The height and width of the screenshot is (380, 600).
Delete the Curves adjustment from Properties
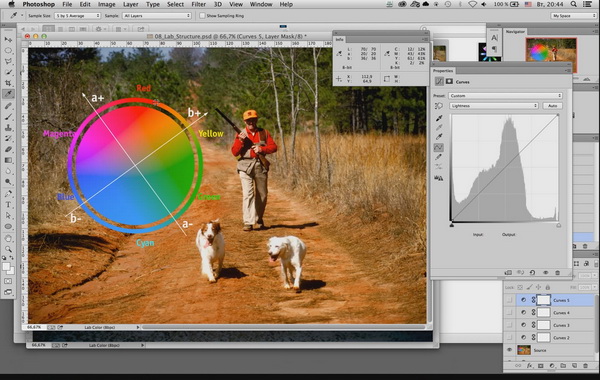tap(558, 272)
